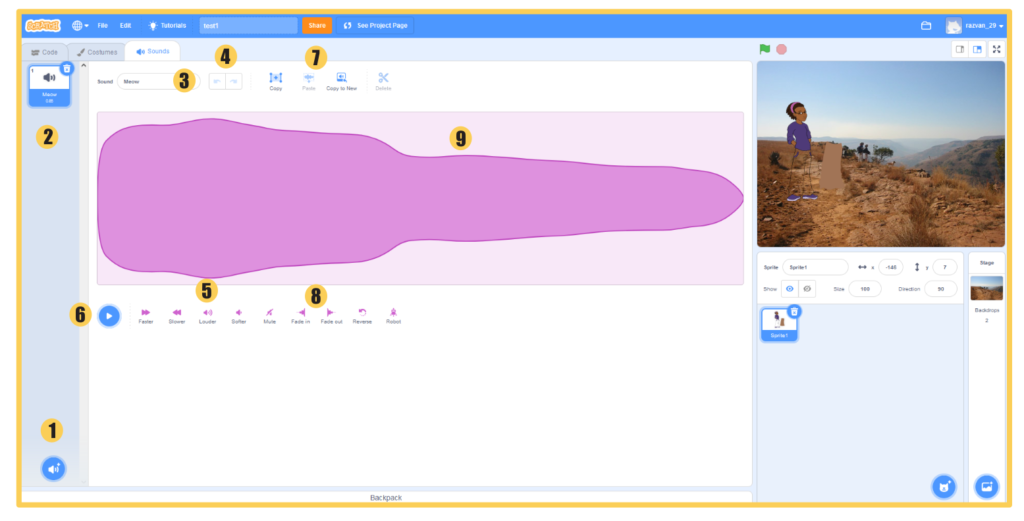1024x521 pixels.
Task: Switch to the small stage layout
Action: tap(960, 49)
